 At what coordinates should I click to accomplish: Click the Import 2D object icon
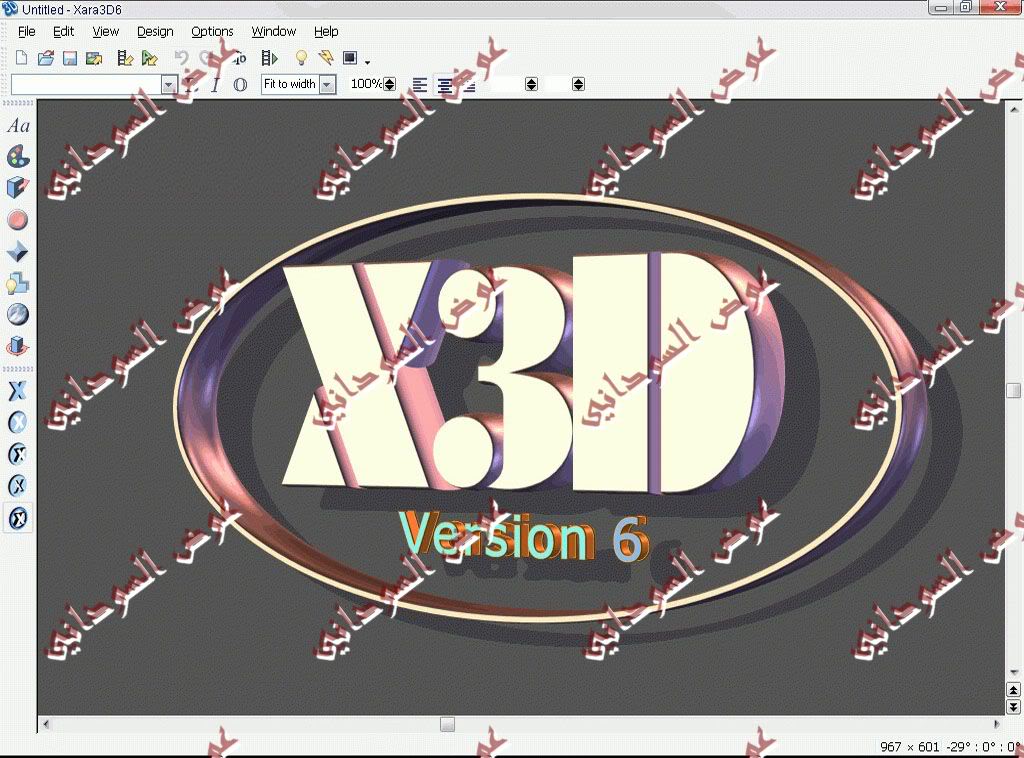150,58
